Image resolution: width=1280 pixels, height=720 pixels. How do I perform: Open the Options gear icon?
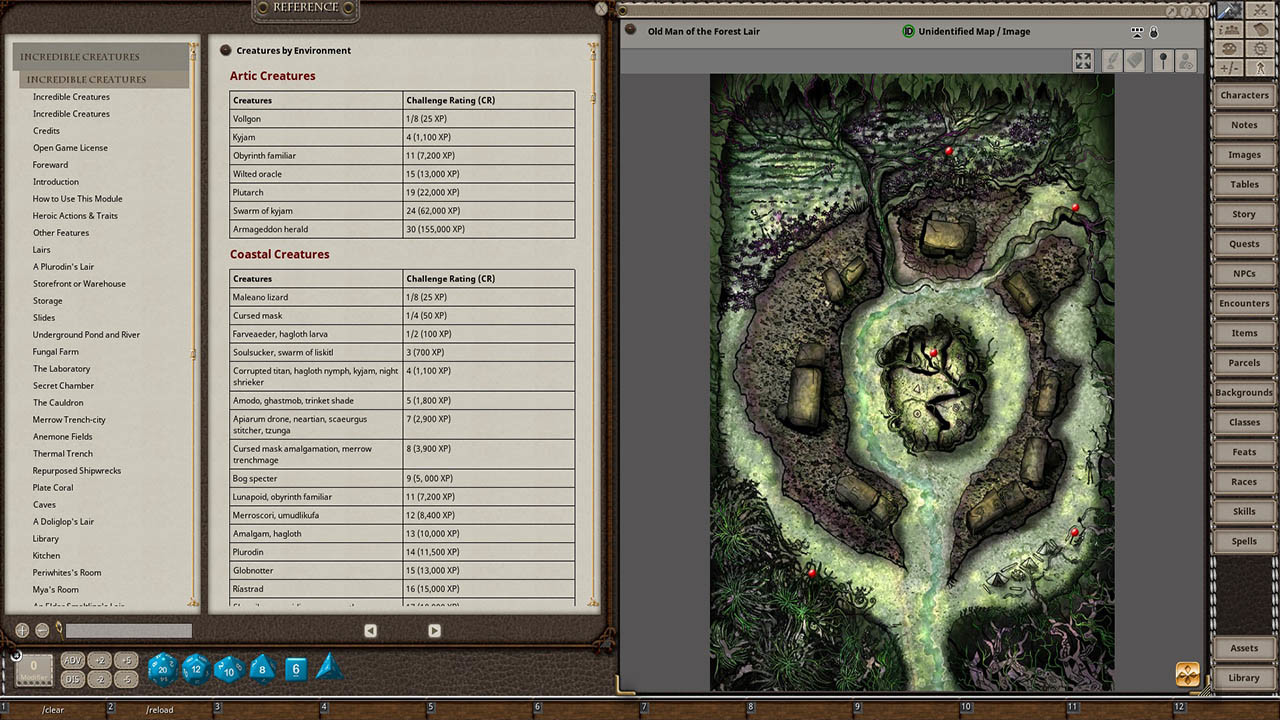1260,48
